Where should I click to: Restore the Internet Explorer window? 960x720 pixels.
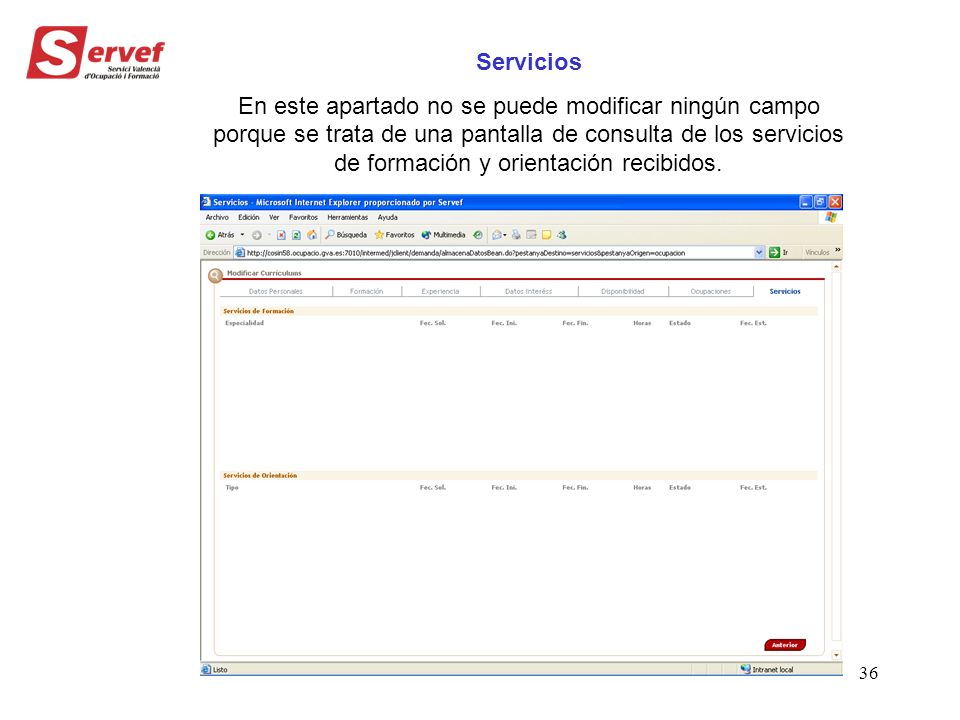[x=820, y=202]
